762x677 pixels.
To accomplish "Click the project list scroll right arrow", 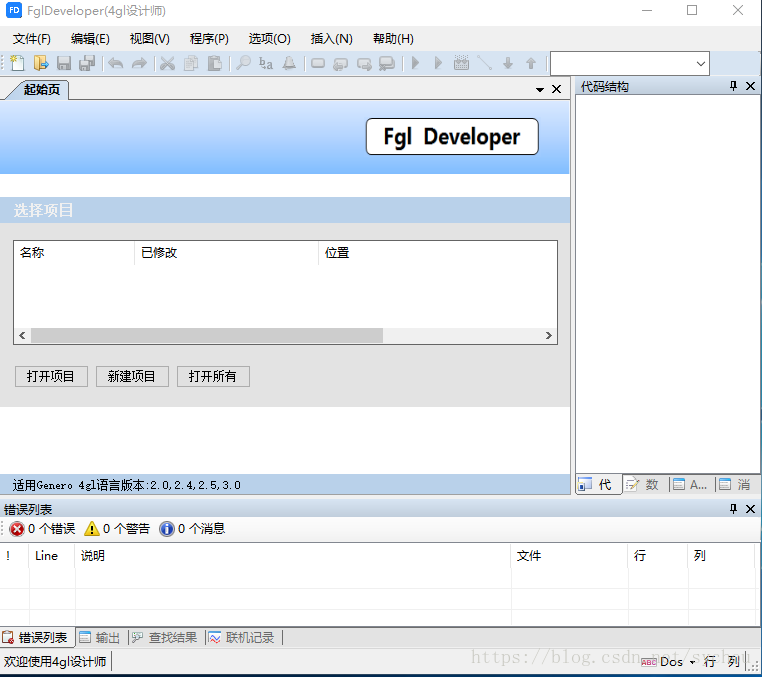I will pos(548,335).
